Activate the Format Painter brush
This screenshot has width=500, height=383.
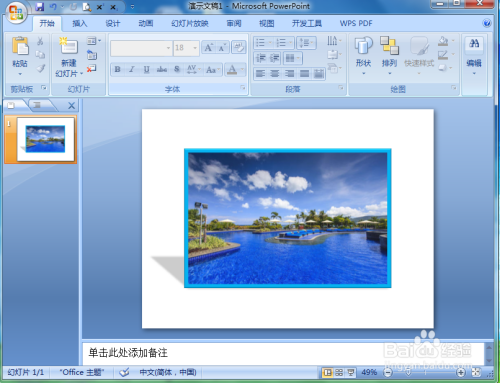point(40,68)
